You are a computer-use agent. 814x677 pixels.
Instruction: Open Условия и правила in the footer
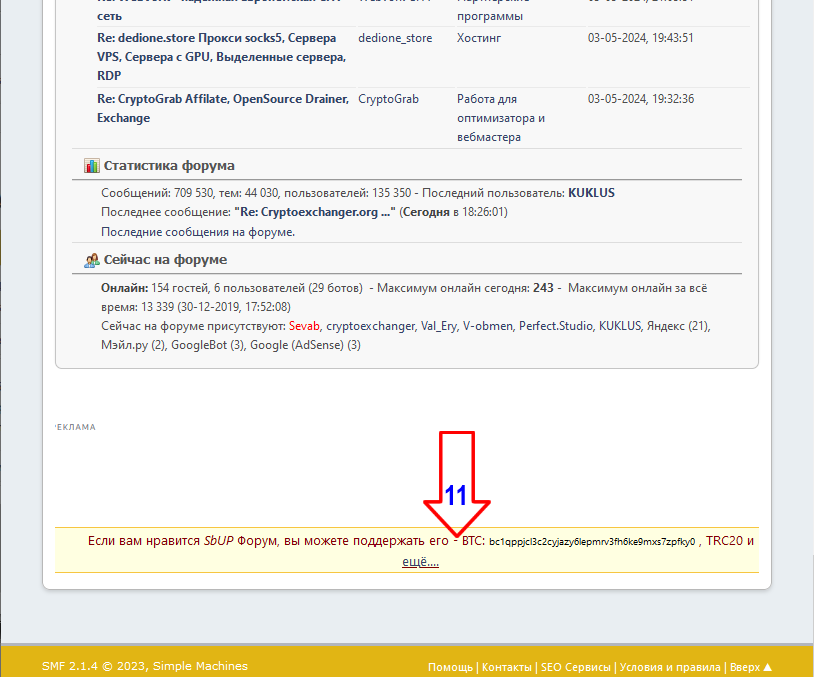pyautogui.click(x=670, y=667)
